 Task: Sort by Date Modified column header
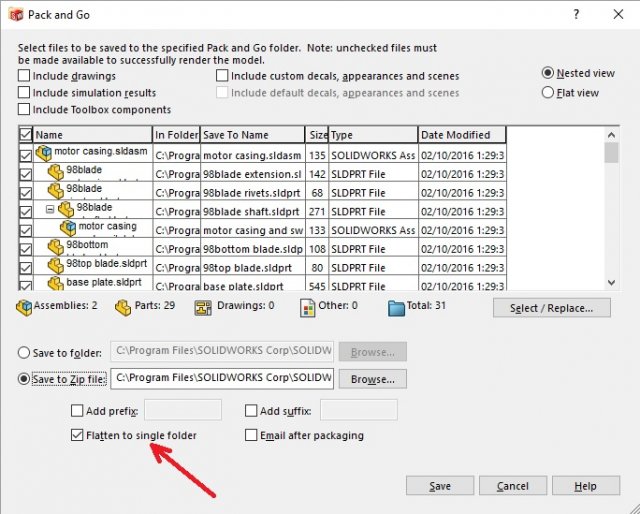(x=462, y=135)
